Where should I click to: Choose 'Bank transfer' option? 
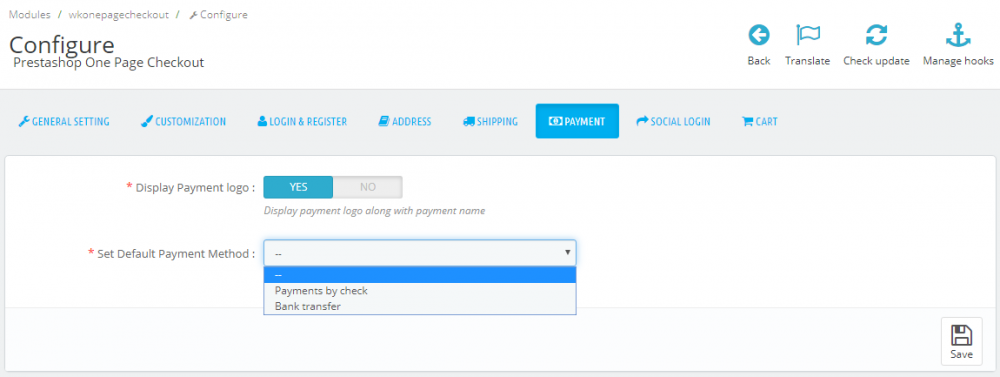pos(420,307)
